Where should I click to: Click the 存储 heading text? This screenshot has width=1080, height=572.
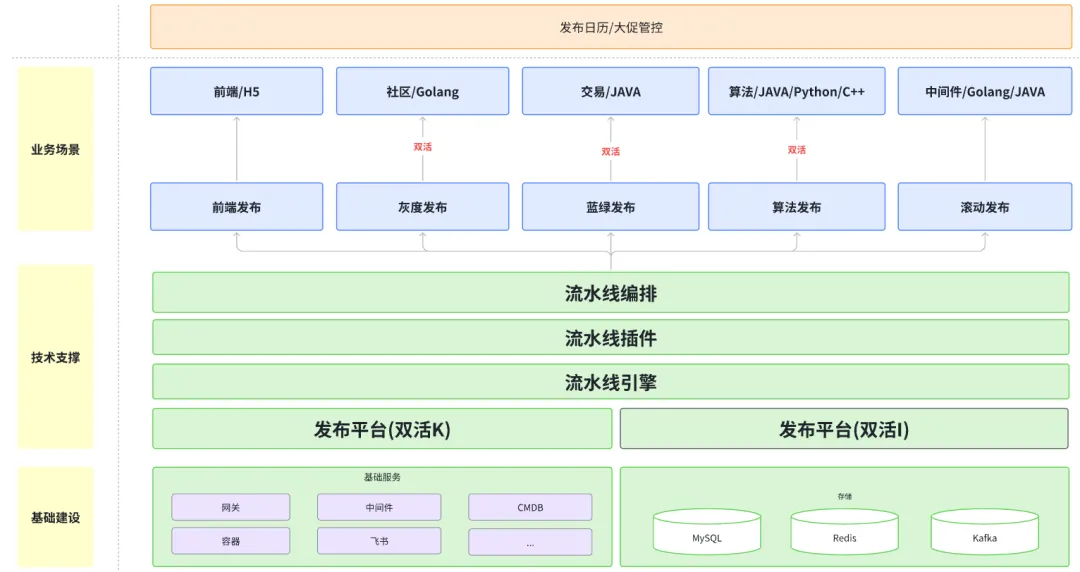tap(844, 496)
